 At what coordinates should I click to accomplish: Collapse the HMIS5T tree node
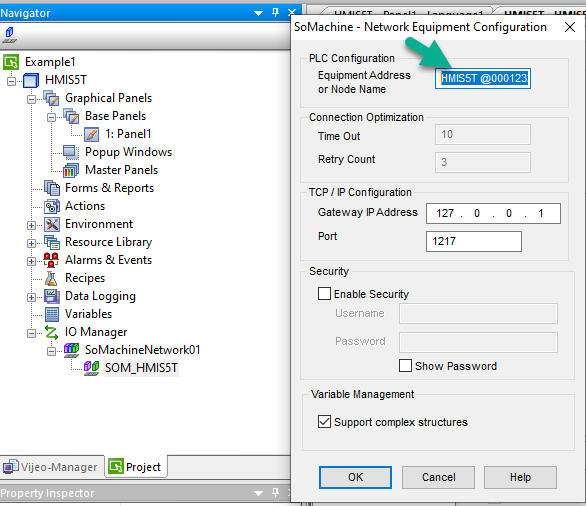[x=12, y=81]
